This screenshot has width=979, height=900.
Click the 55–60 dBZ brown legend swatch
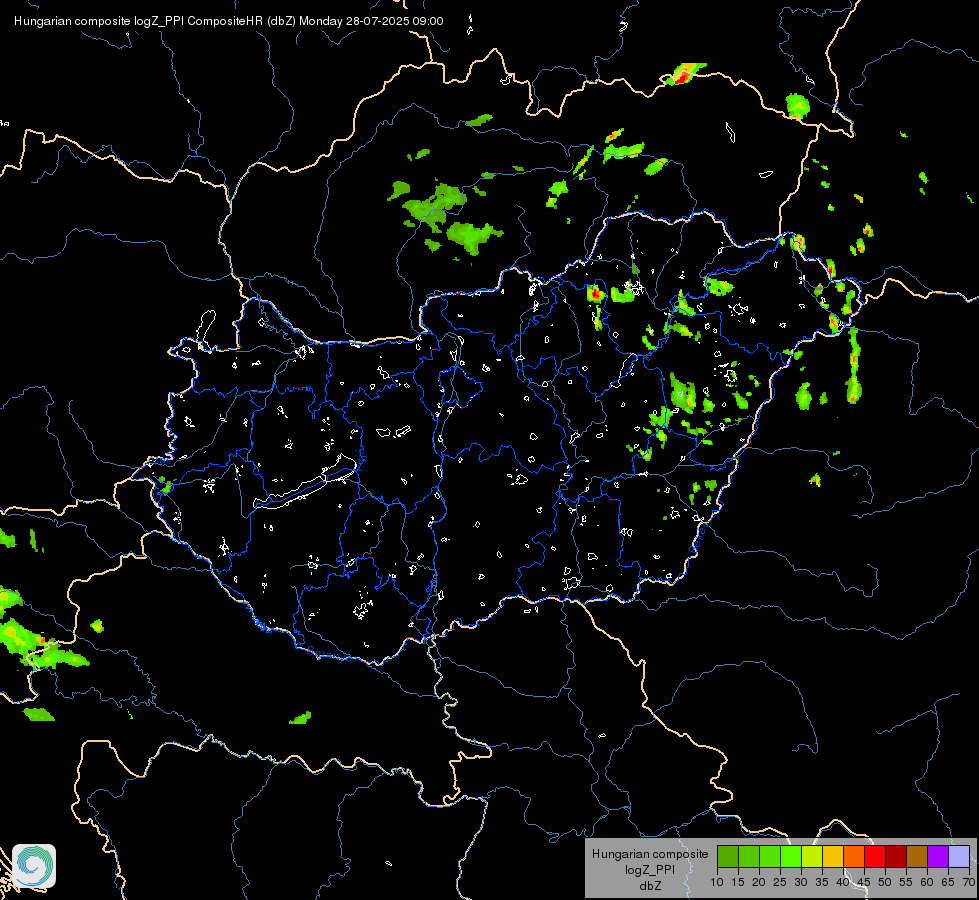tap(917, 856)
